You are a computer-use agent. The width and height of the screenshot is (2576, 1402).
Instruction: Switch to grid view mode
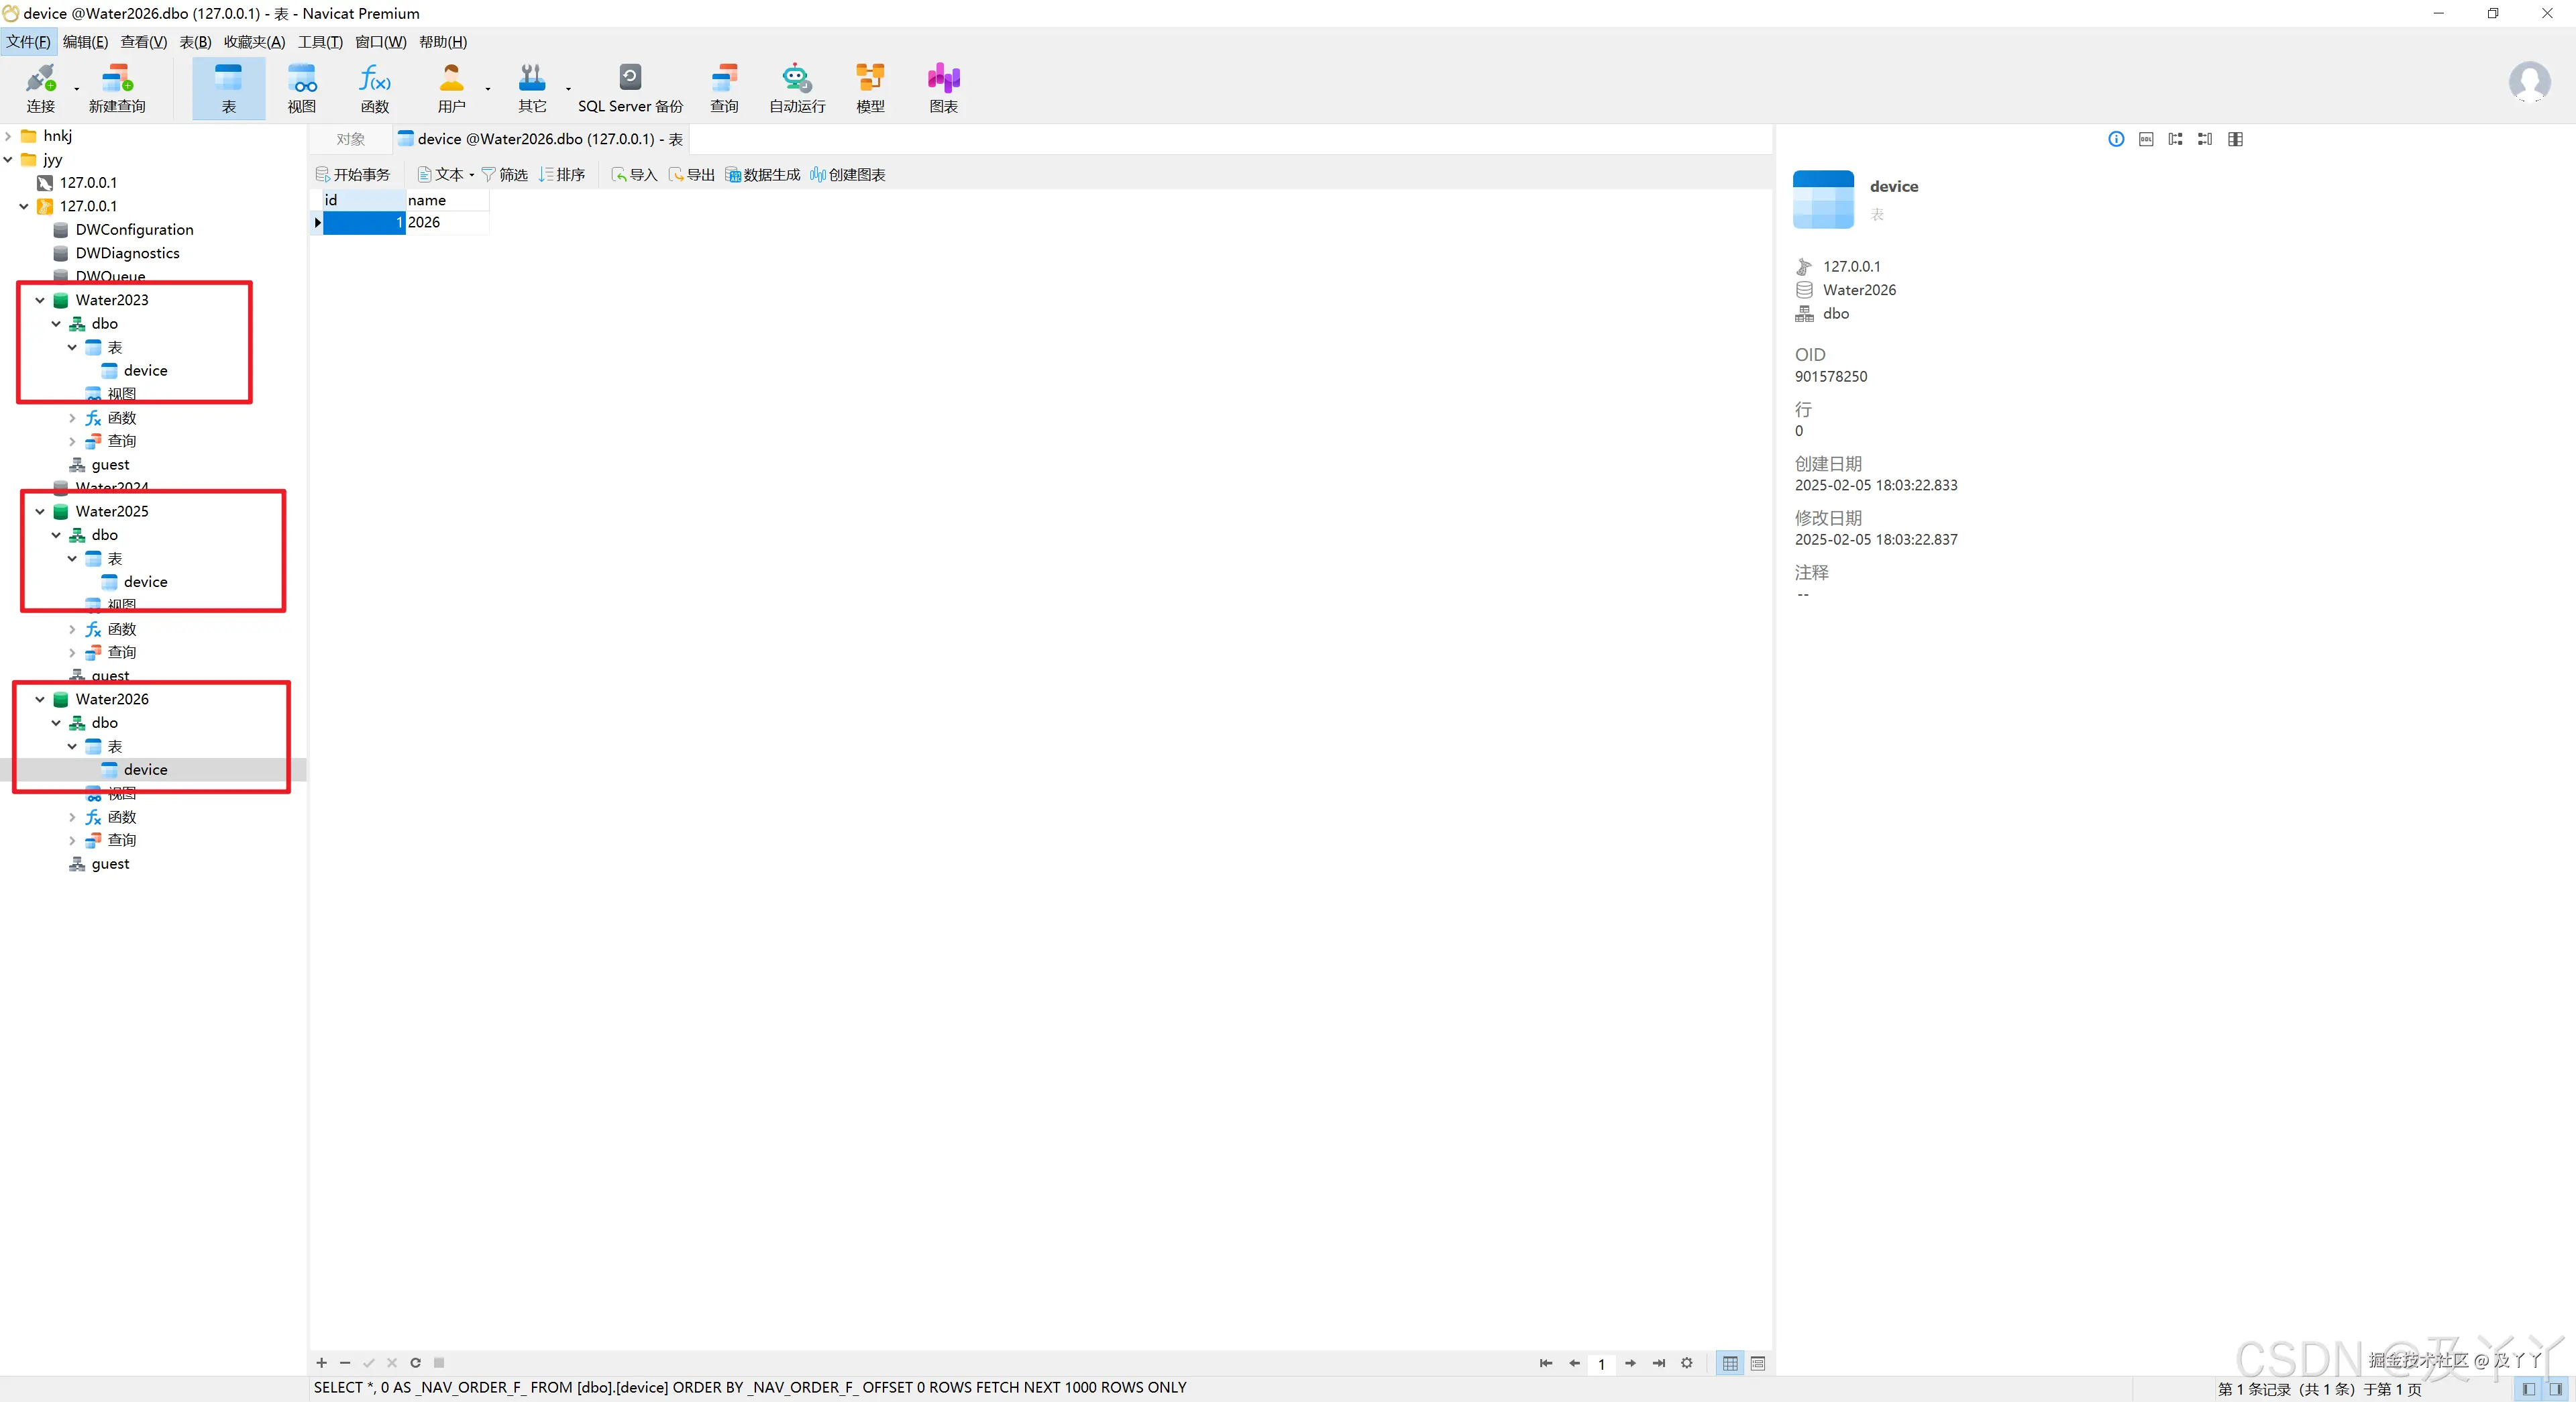(x=1730, y=1363)
